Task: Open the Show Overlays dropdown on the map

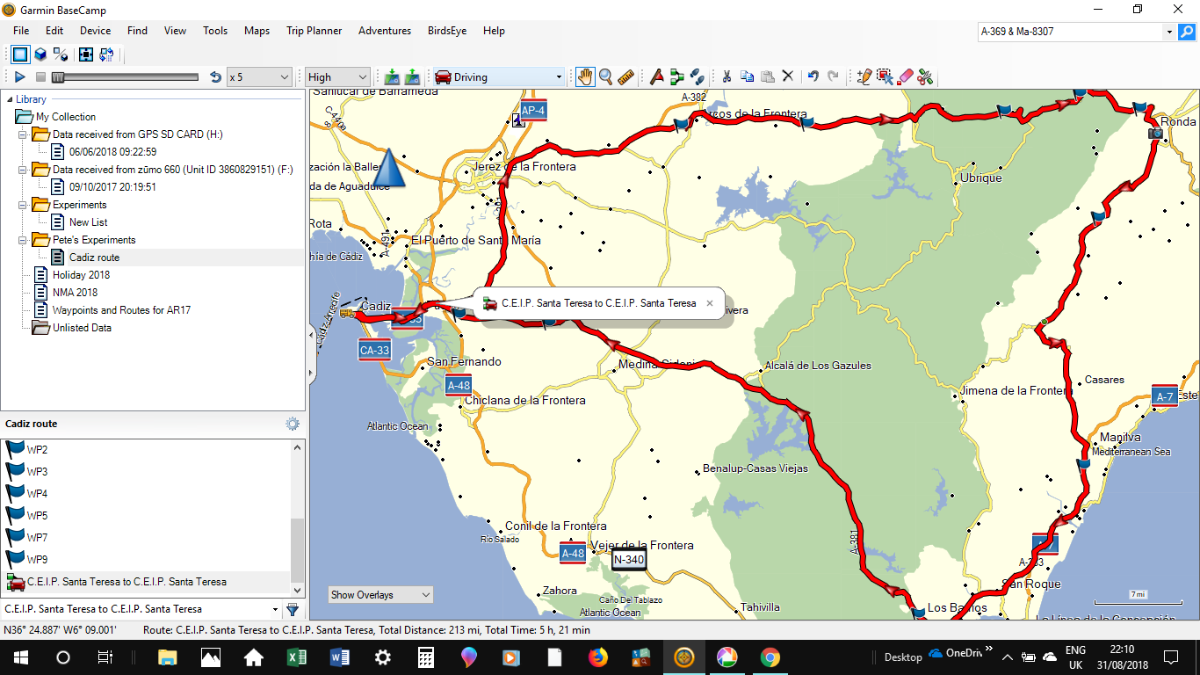Action: click(381, 595)
